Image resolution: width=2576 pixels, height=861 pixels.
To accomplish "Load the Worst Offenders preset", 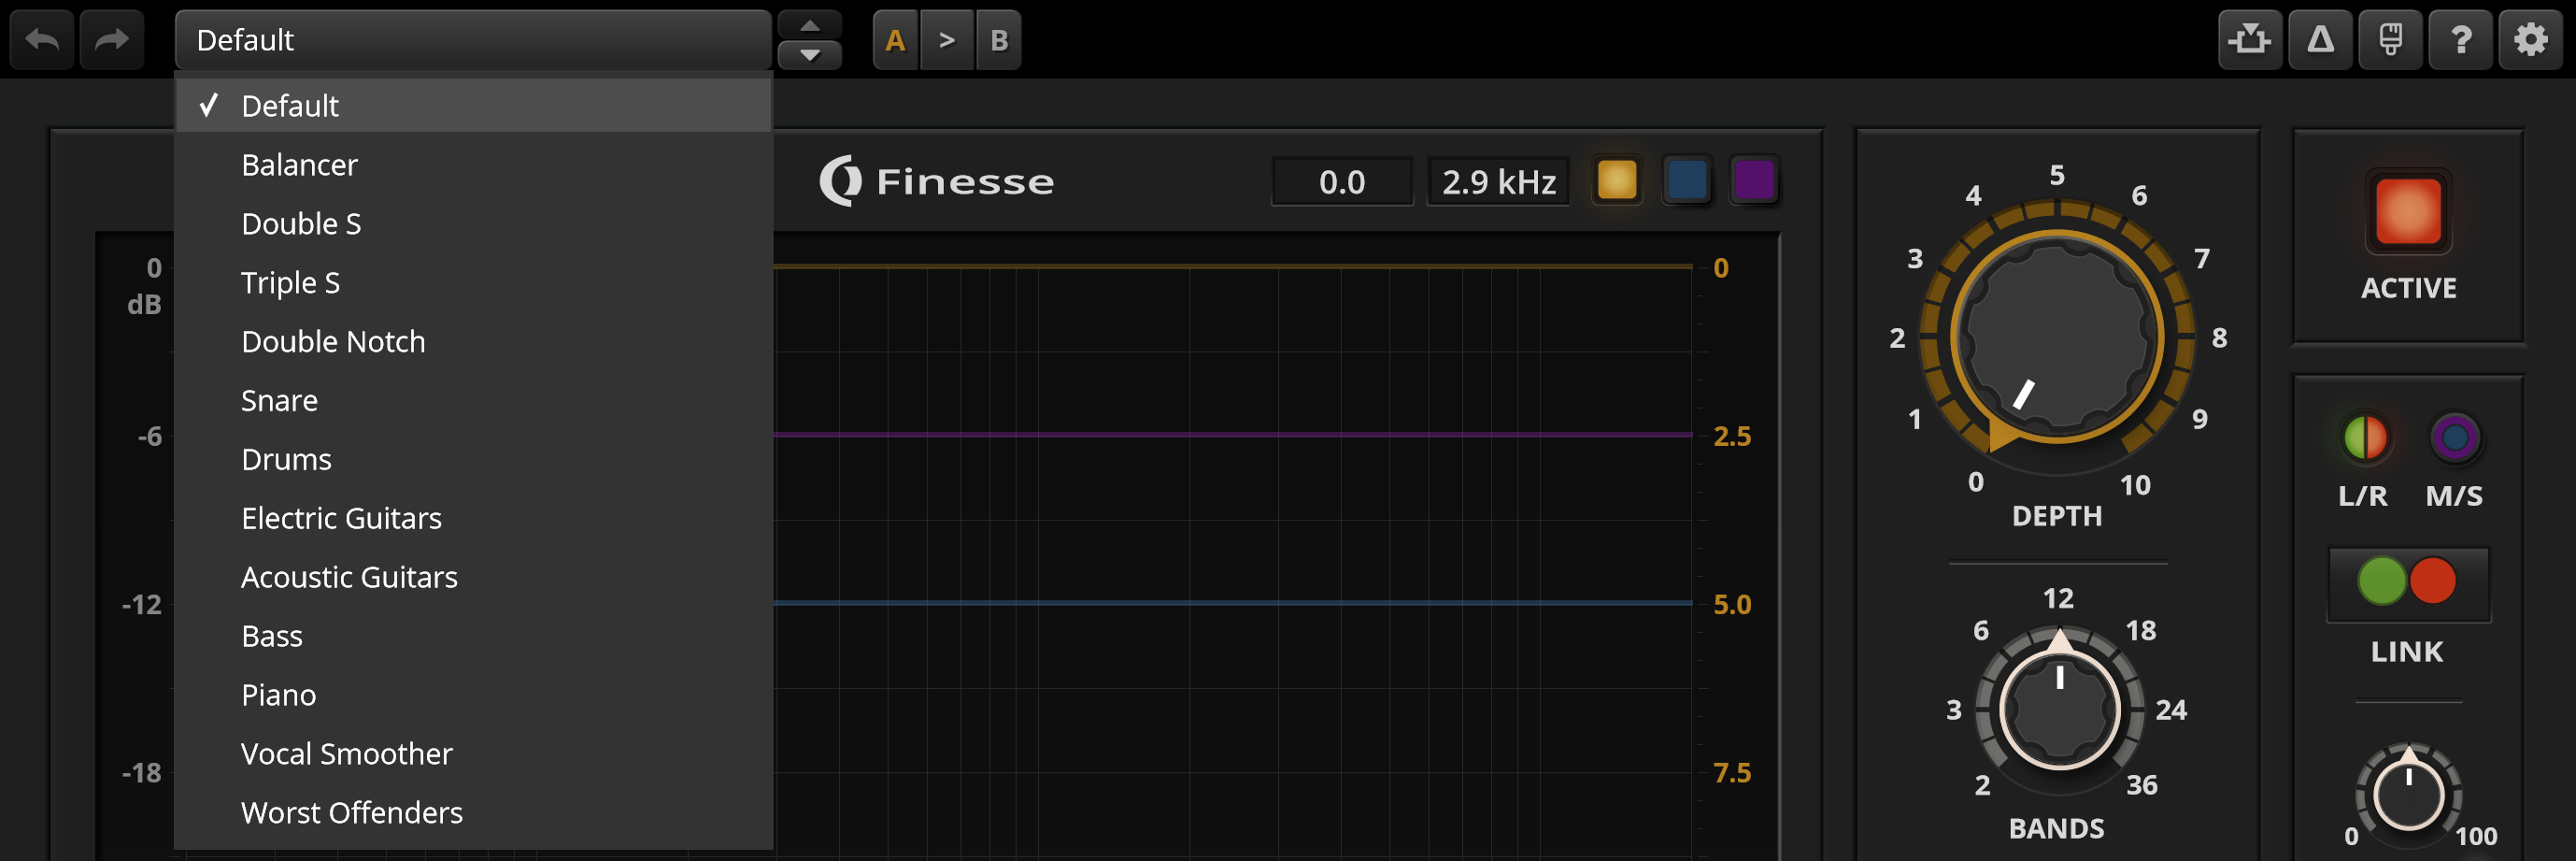I will (x=474, y=814).
